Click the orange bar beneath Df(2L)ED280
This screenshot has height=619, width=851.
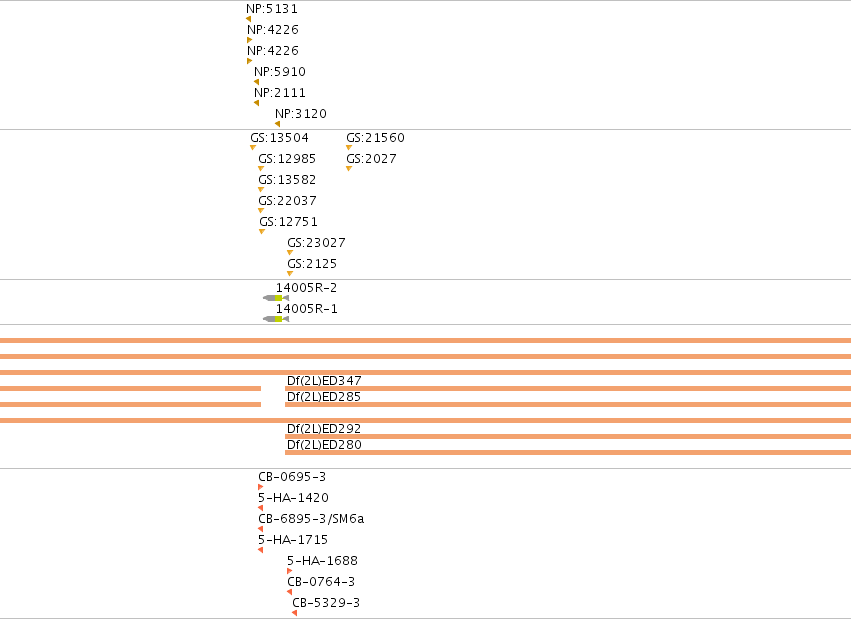pos(568,452)
